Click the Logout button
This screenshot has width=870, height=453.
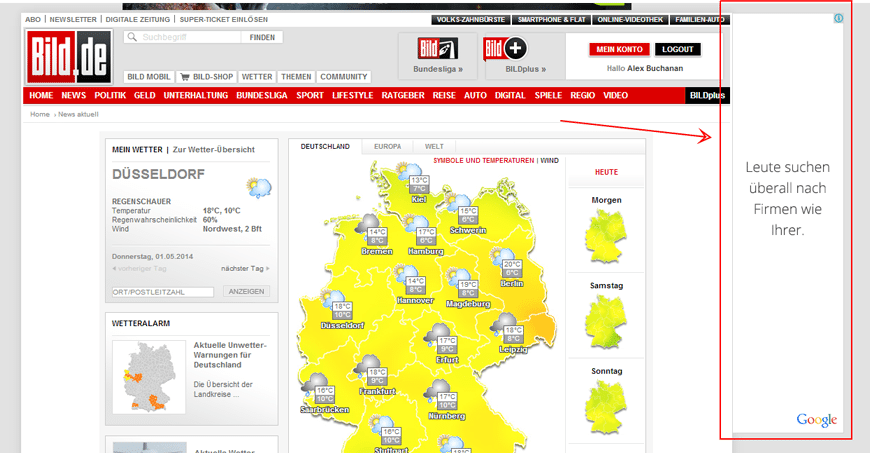680,49
